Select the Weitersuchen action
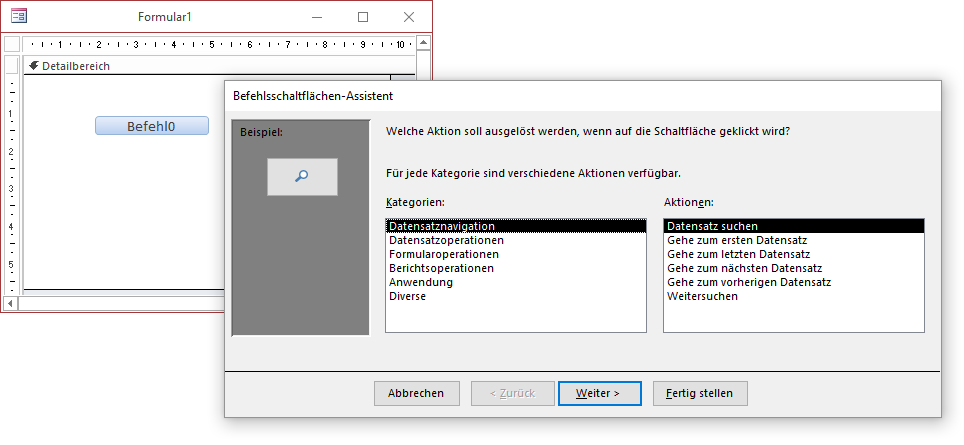964x445 pixels. (x=794, y=296)
